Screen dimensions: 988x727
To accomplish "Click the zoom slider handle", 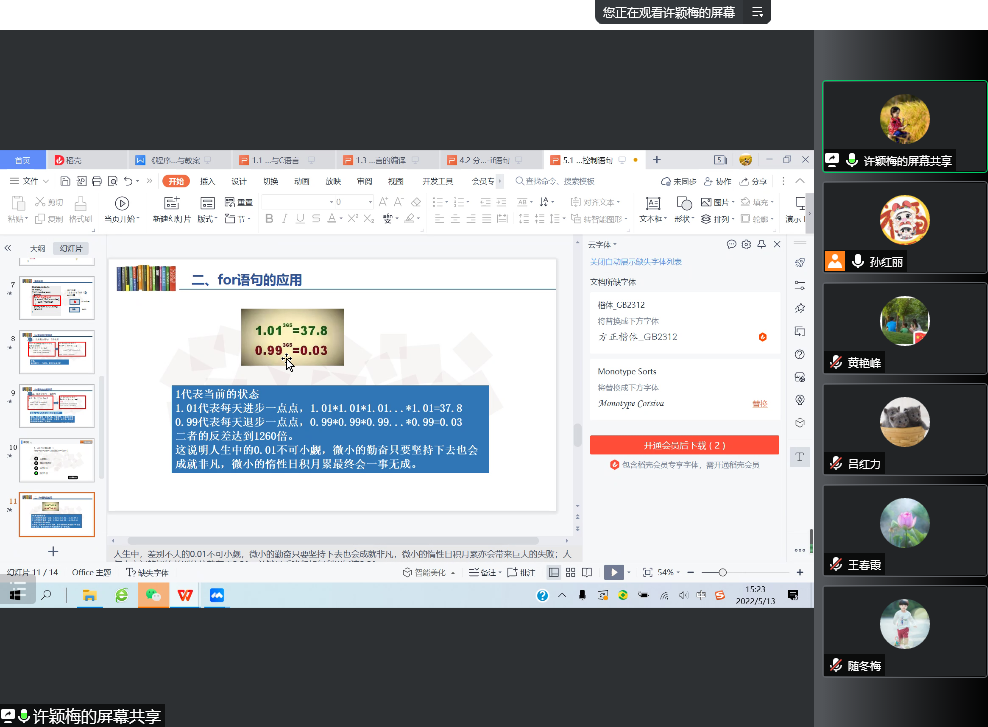I will (x=722, y=572).
